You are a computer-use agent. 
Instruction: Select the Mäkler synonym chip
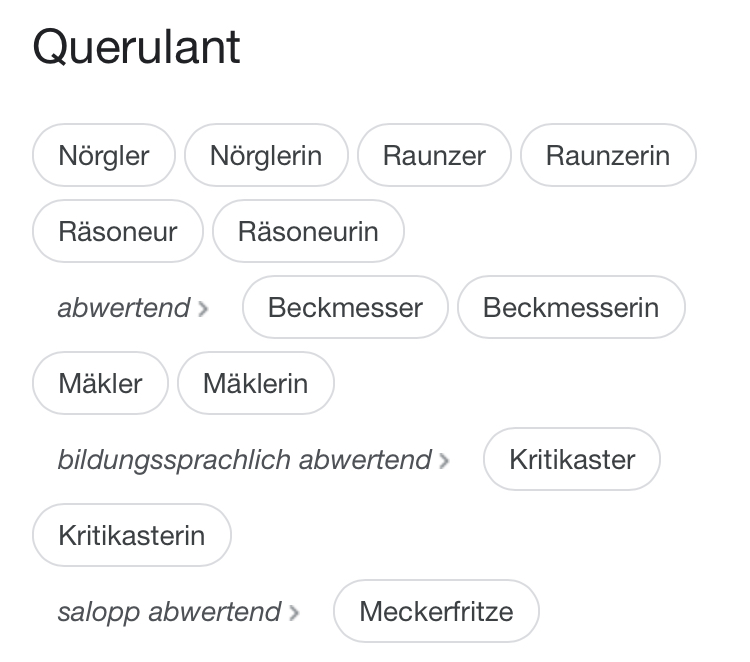click(101, 384)
